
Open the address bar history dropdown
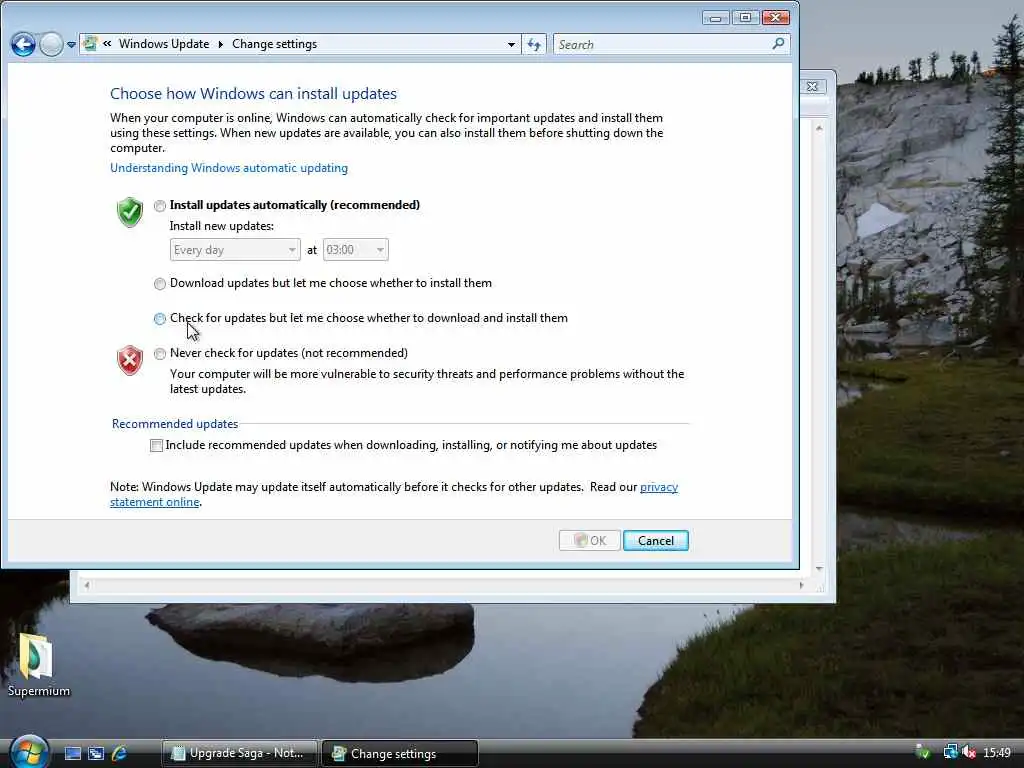pyautogui.click(x=511, y=44)
